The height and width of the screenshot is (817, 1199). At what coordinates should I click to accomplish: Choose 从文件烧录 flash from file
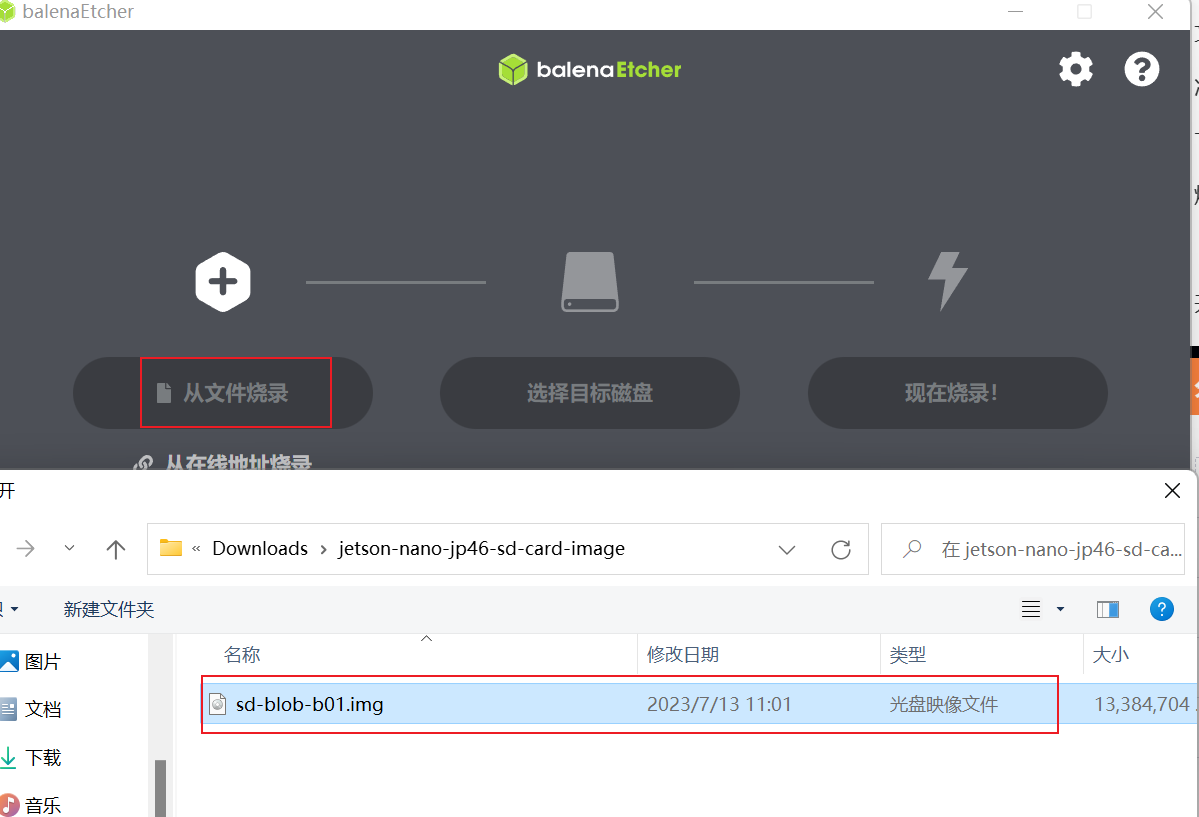point(223,392)
